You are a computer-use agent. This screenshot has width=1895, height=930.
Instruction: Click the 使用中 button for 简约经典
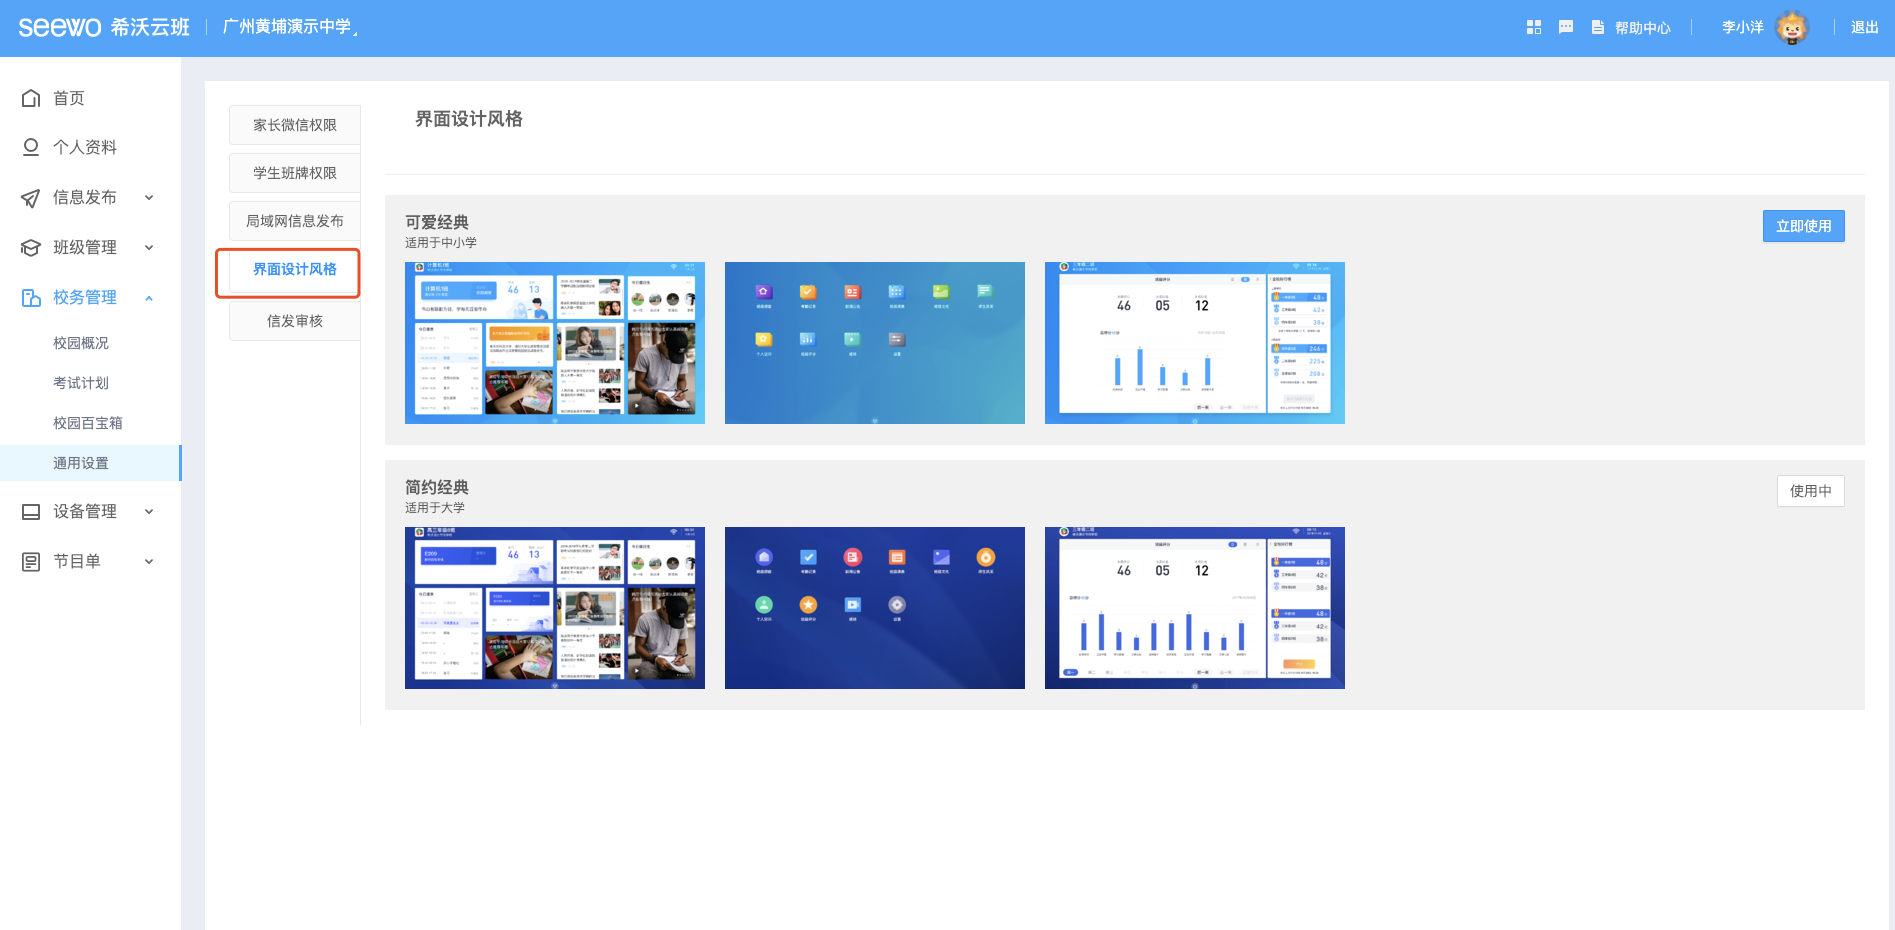click(1810, 491)
